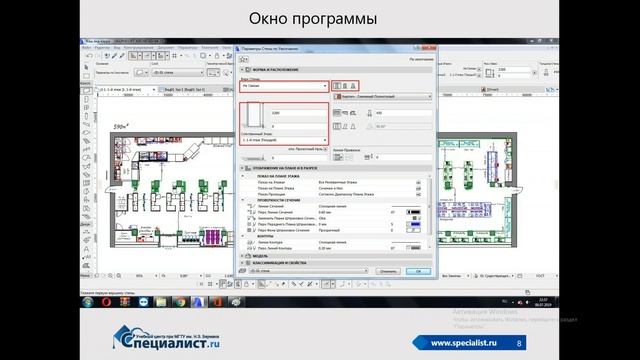Screen dimensions: 640x360
Task: Select the Door tool in the toolbox
Action: [x=87, y=99]
